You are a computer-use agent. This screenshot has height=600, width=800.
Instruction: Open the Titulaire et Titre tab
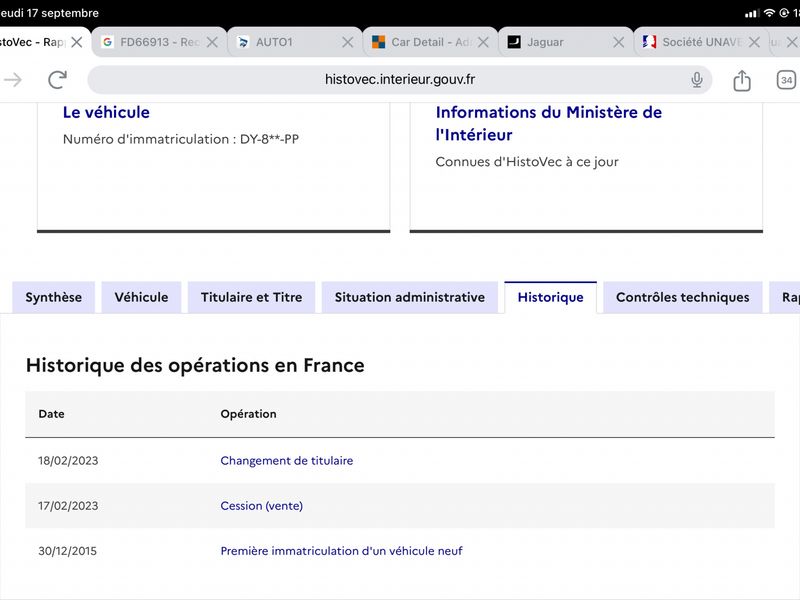click(252, 297)
